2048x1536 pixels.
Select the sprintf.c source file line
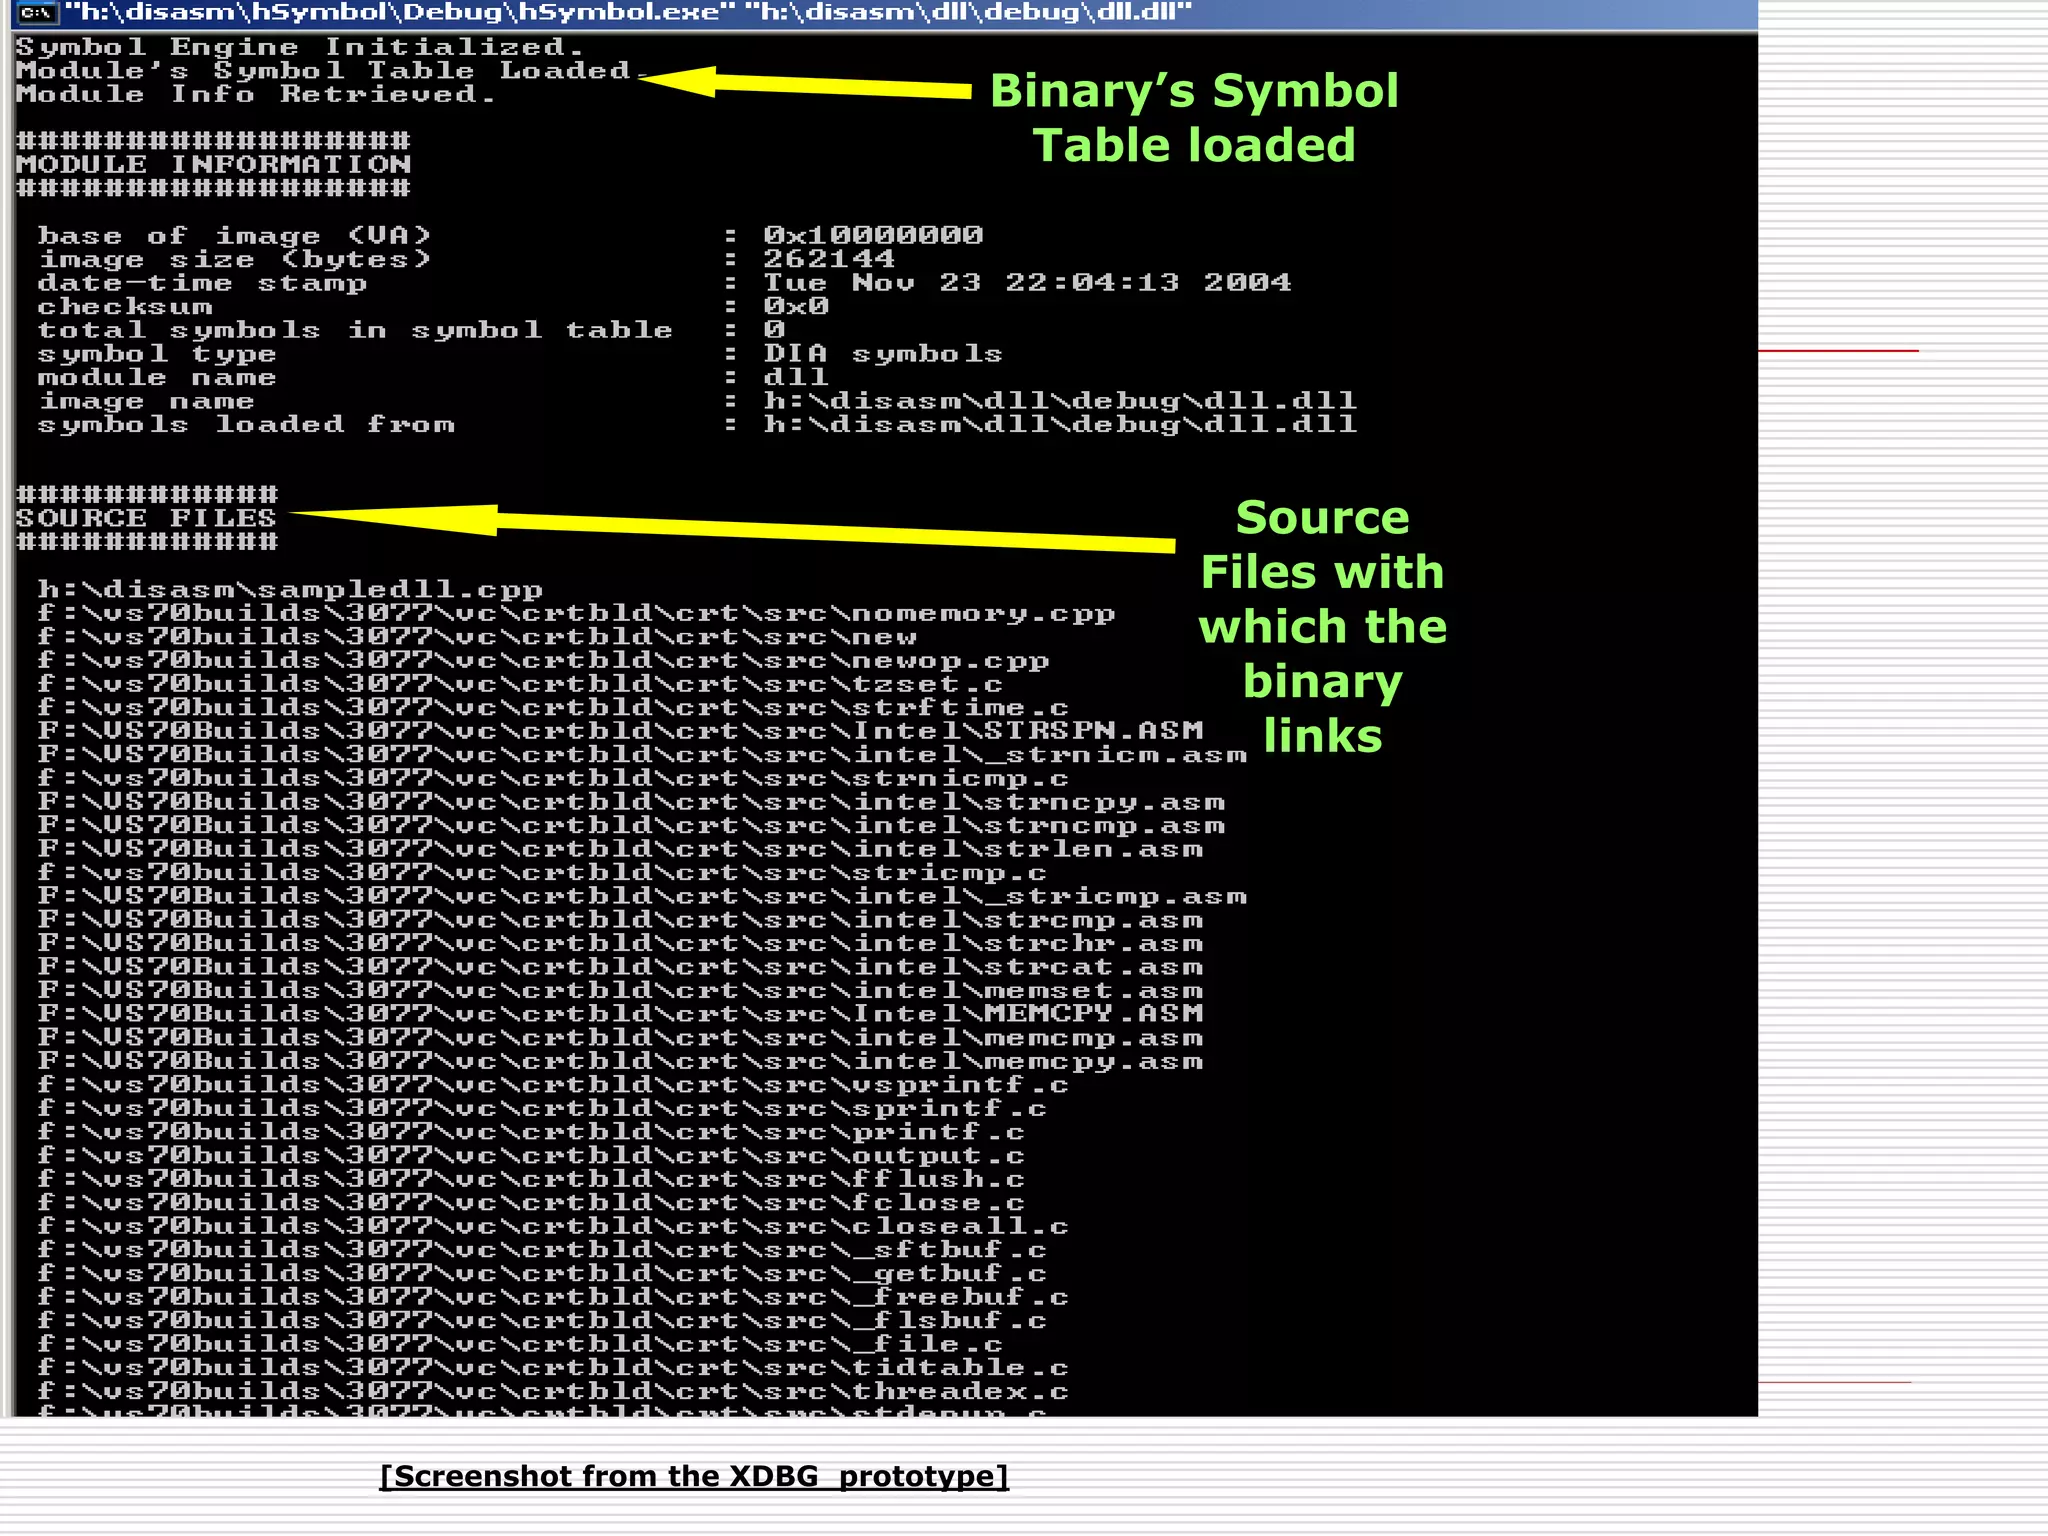point(542,1109)
